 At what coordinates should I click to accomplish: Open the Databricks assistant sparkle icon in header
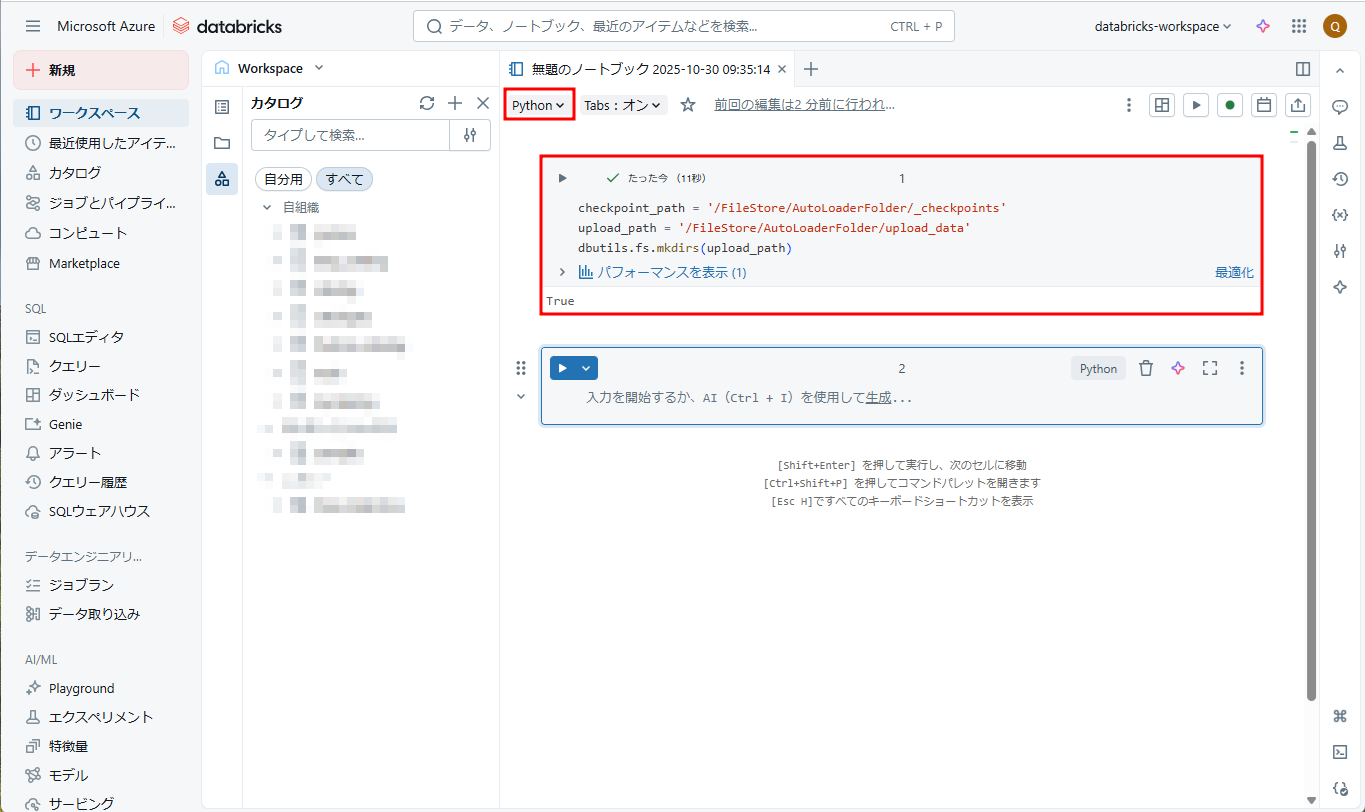point(1263,26)
